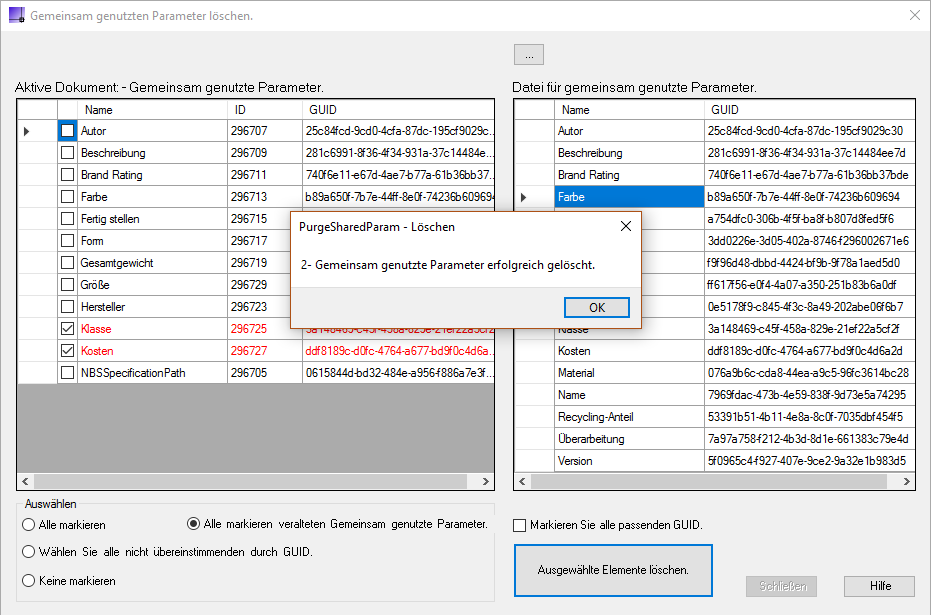Click the Gesamtgewicht name cell
This screenshot has height=615, width=931.
point(152,262)
